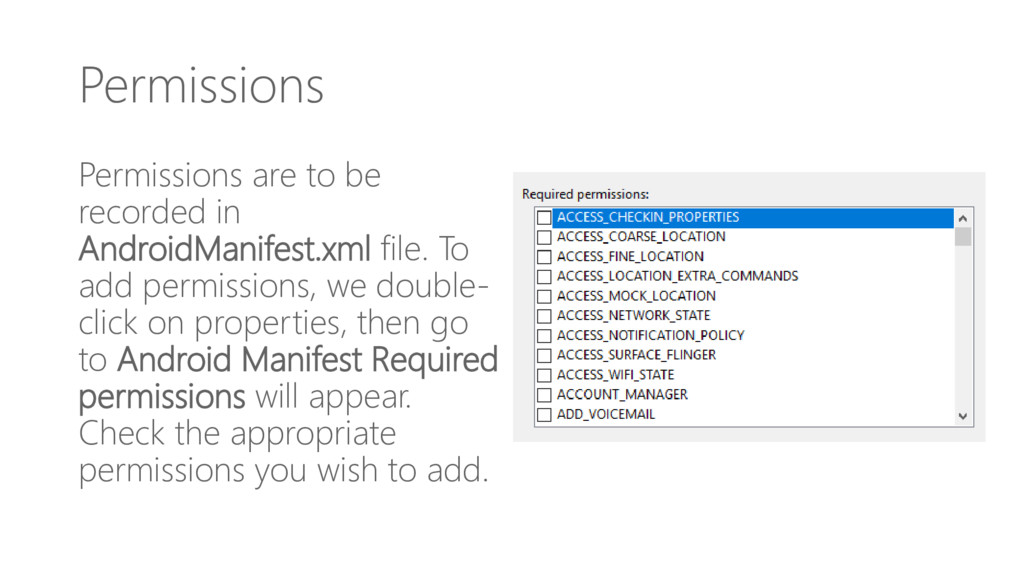This screenshot has height=576, width=1024.
Task: Toggle the ACCESS_MOCK_LOCATION checkbox
Action: [x=544, y=296]
